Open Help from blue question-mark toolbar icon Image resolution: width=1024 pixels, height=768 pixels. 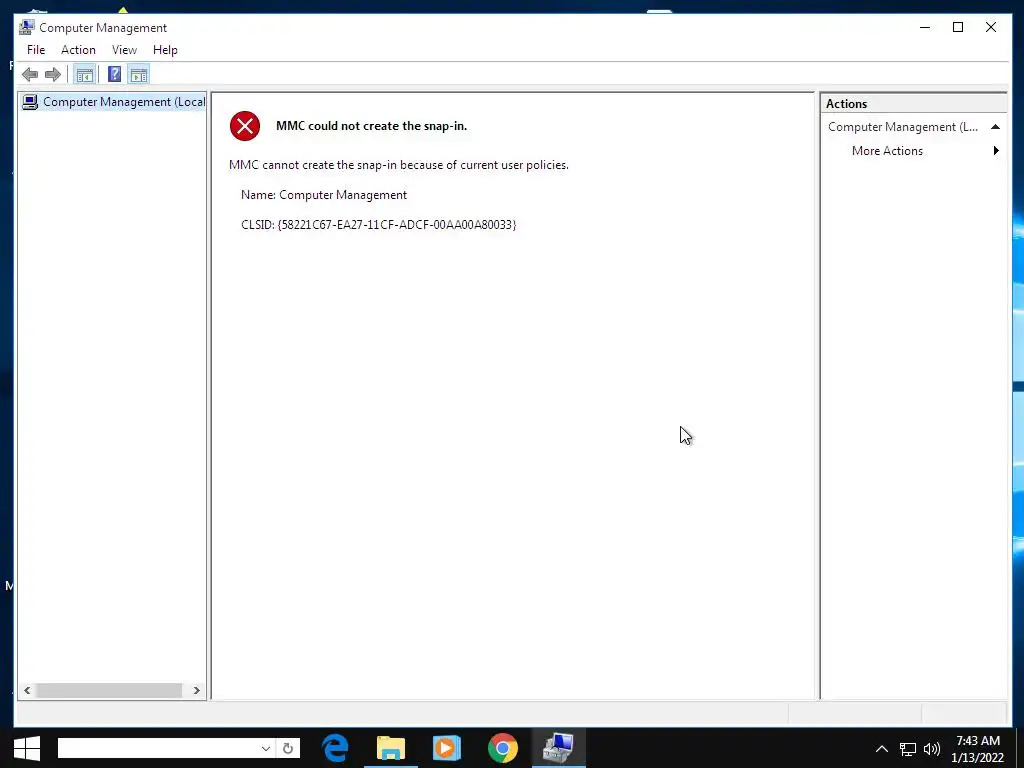point(114,74)
